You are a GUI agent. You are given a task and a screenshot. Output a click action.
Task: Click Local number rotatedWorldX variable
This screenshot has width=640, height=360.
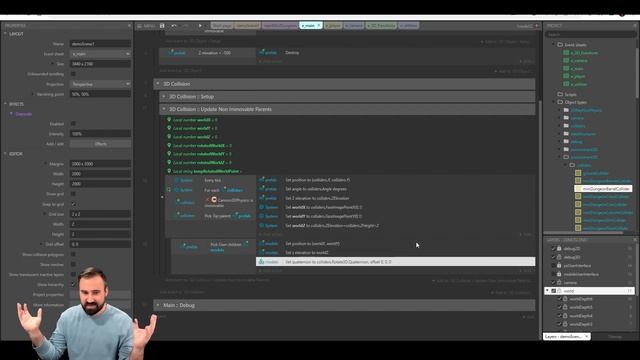pyautogui.click(x=202, y=146)
